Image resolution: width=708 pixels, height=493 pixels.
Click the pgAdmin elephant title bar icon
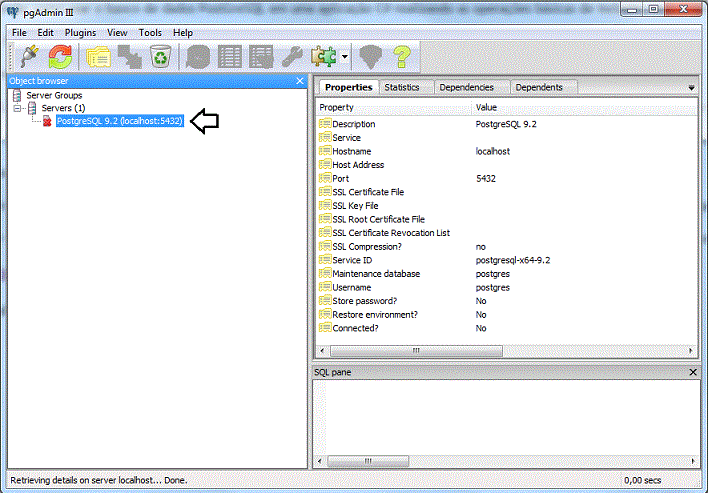(13, 12)
